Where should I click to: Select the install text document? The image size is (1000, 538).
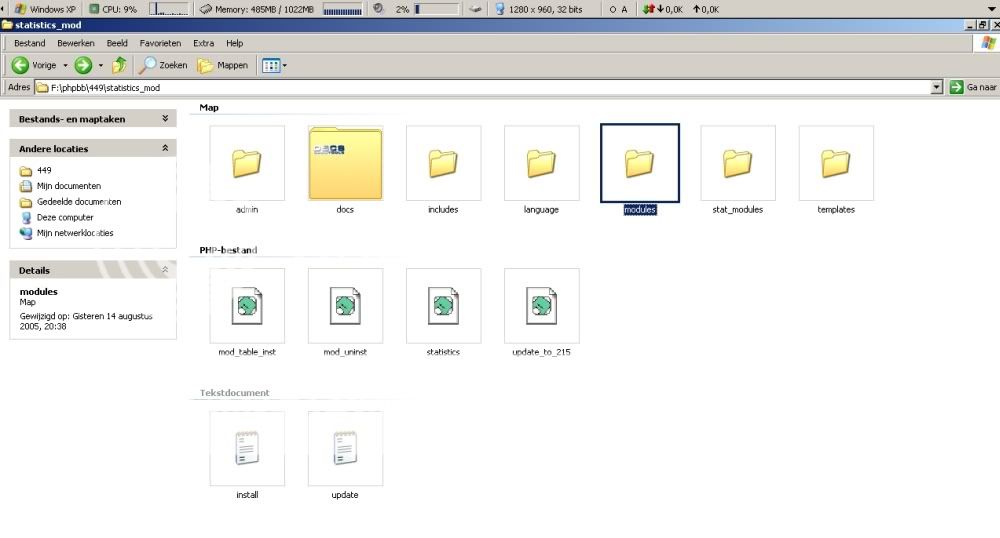tap(247, 449)
